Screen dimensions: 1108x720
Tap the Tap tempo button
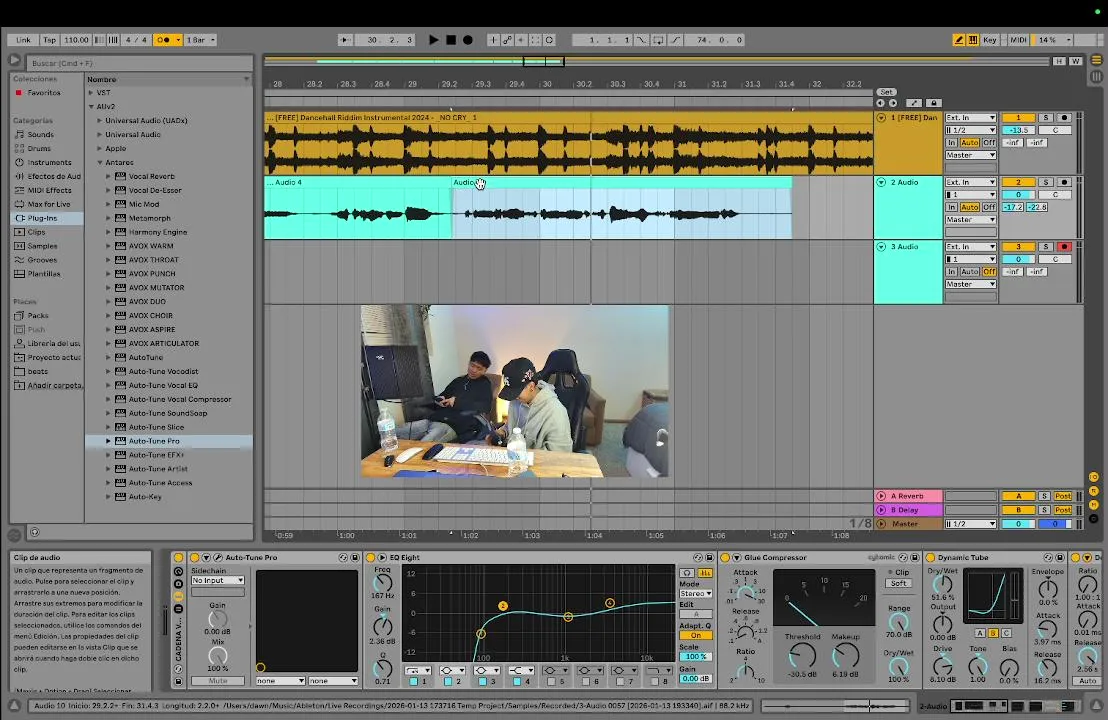pyautogui.click(x=49, y=40)
